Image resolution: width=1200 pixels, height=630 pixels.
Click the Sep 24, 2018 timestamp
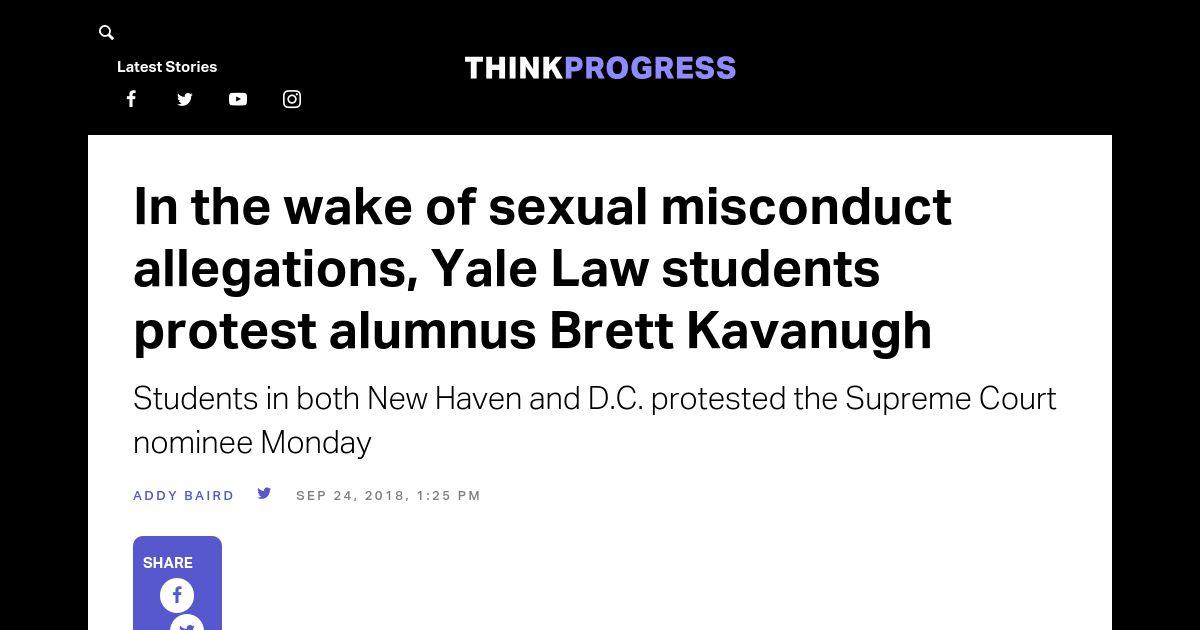point(388,496)
